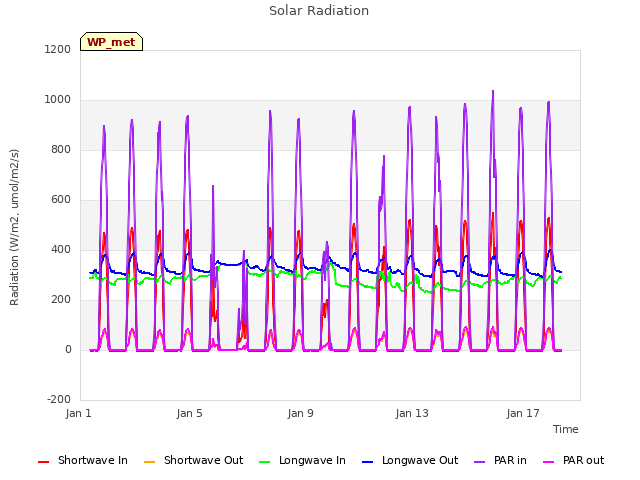This screenshot has height=480, width=640.
Task: Toggle the PAR in legend entry
Action: pos(500,460)
